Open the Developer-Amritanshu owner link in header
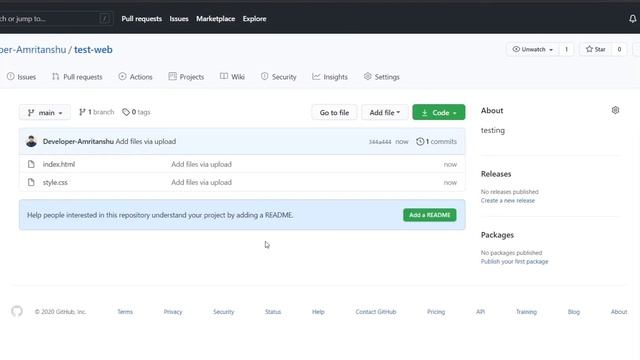The height and width of the screenshot is (360, 640). [33, 50]
